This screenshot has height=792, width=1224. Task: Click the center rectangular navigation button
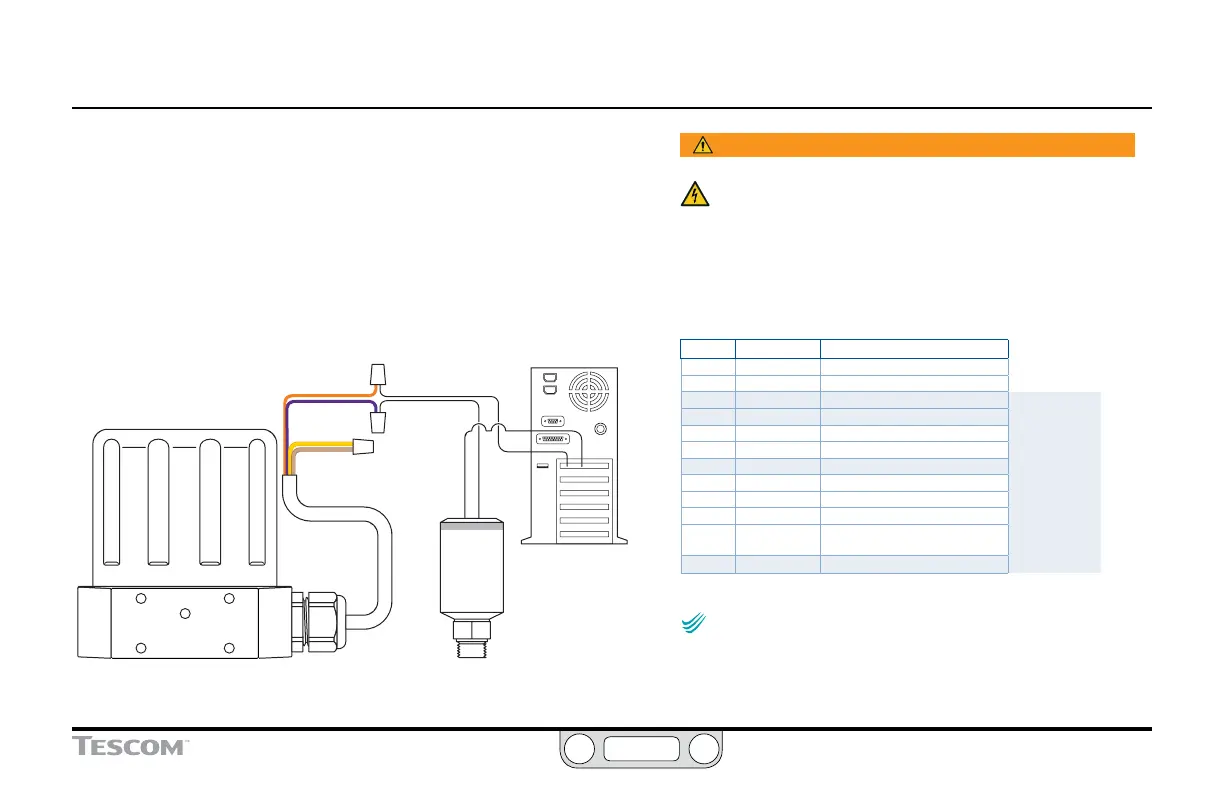[x=641, y=749]
